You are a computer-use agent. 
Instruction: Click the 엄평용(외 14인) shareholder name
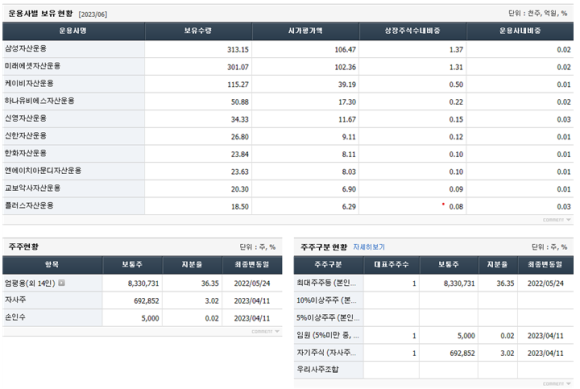tap(30, 283)
